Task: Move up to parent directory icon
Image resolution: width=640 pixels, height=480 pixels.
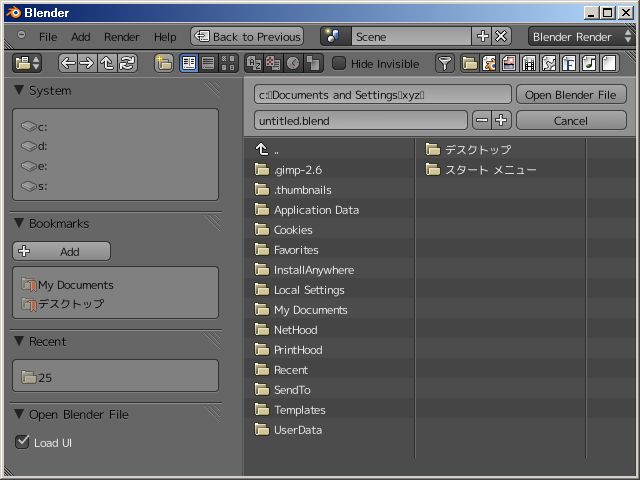Action: pos(107,63)
